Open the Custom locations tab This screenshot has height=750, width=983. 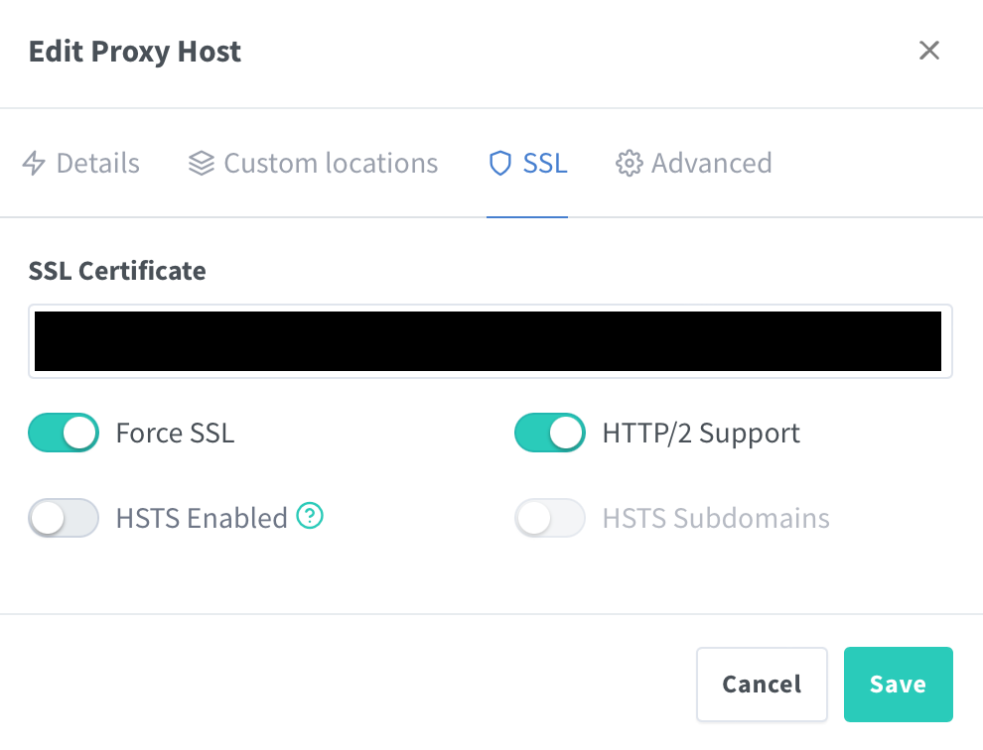point(313,163)
